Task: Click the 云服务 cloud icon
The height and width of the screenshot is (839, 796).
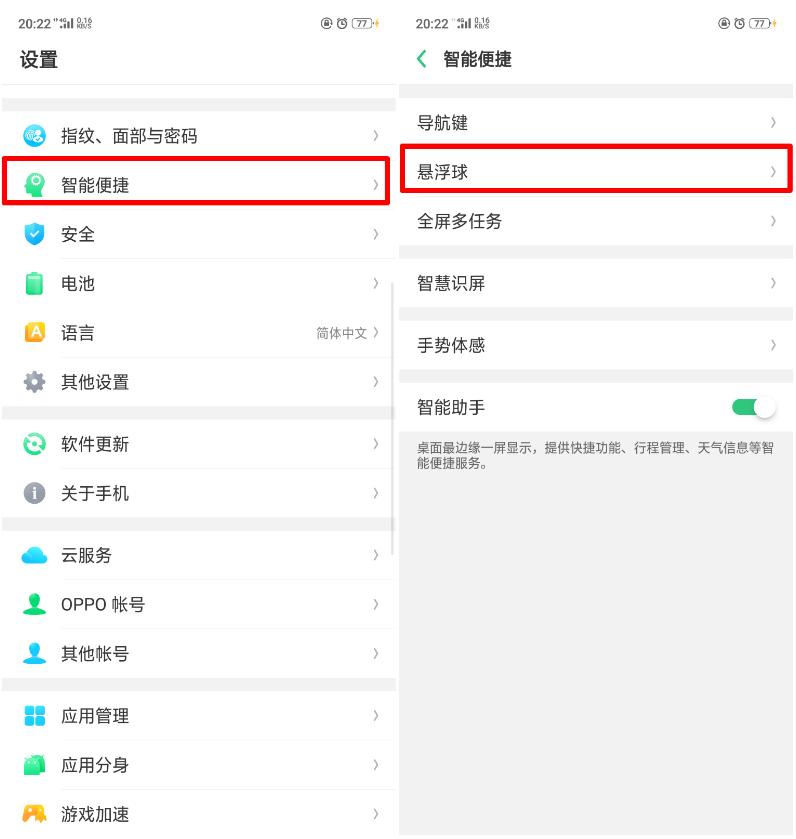Action: coord(34,555)
